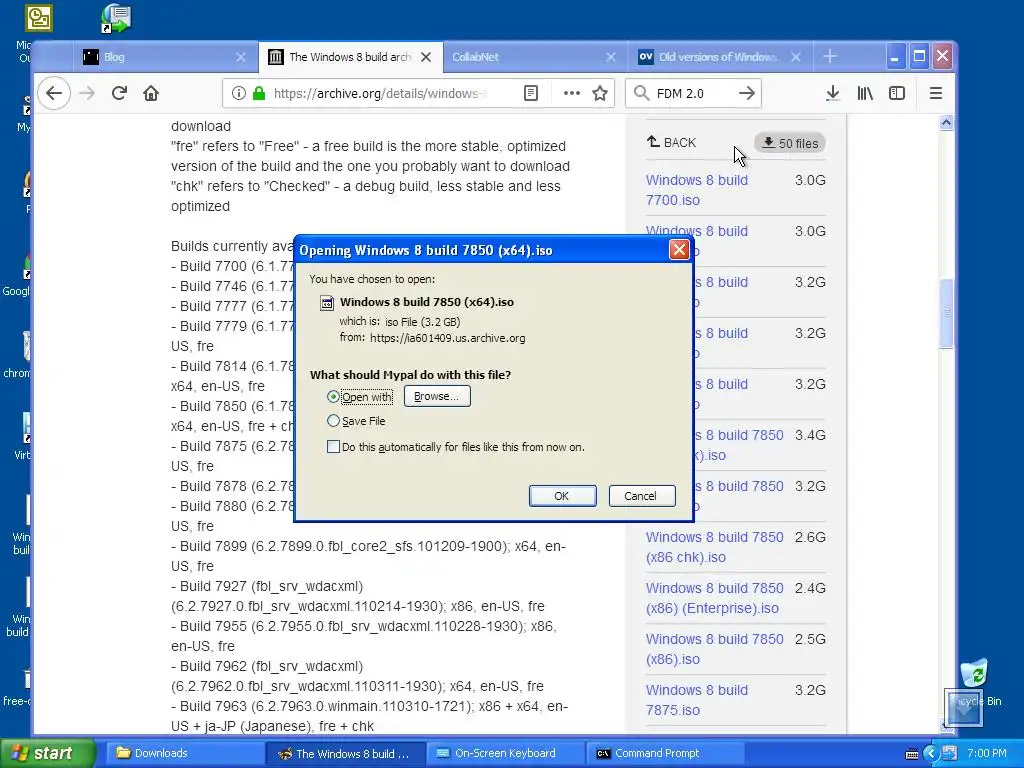Open Windows 8 build 7850 (x86).iso link

pyautogui.click(x=714, y=649)
